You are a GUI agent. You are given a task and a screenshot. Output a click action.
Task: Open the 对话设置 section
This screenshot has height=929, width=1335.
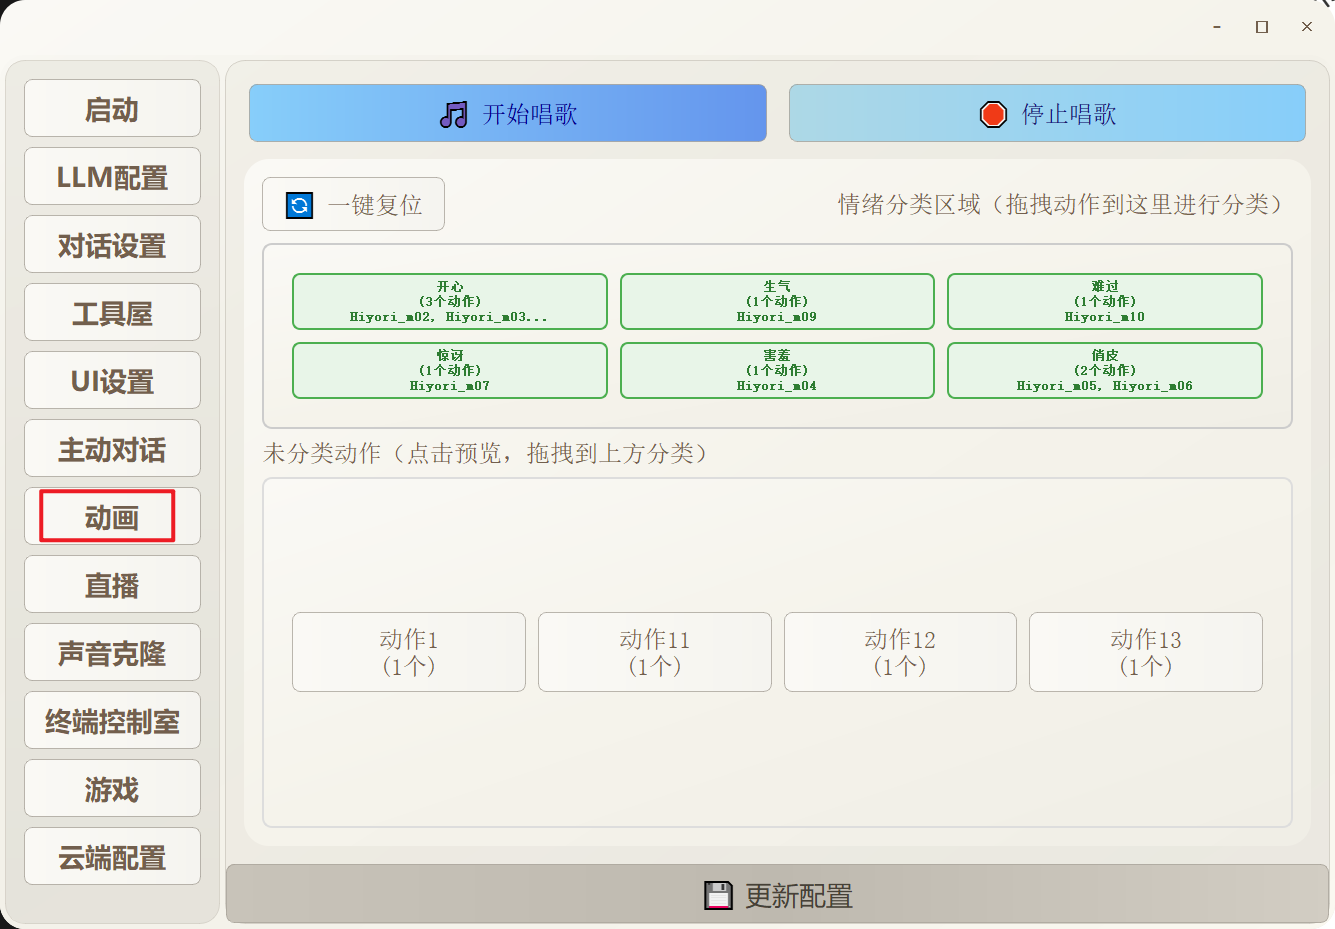tap(112, 244)
